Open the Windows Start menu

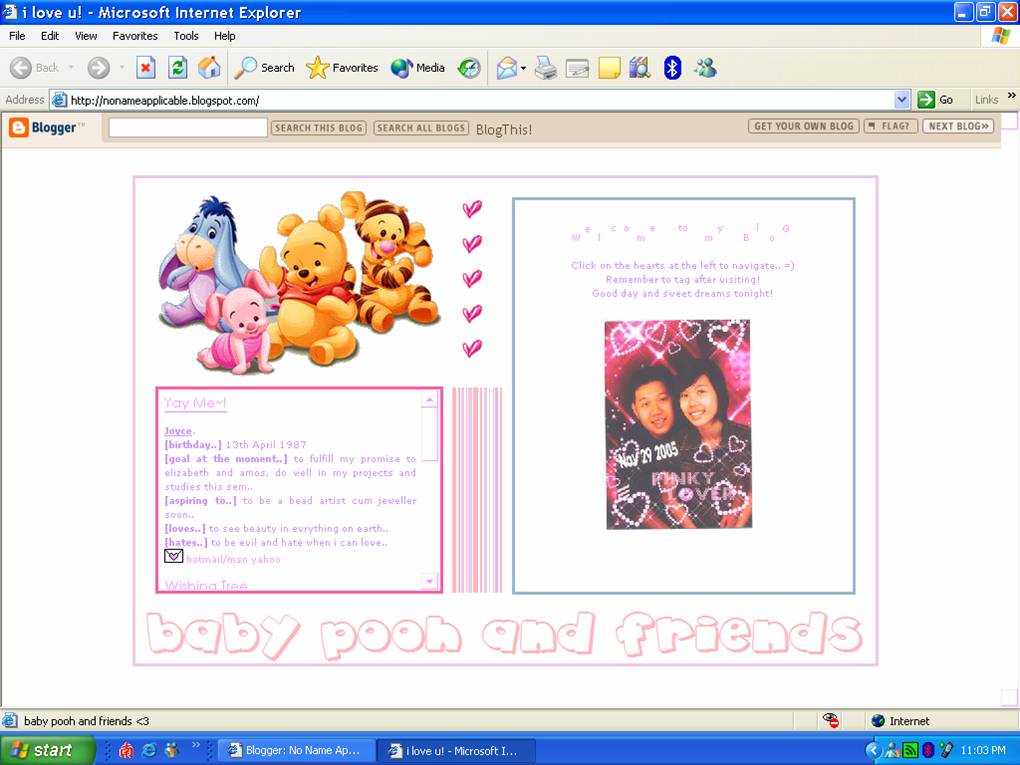[47, 750]
